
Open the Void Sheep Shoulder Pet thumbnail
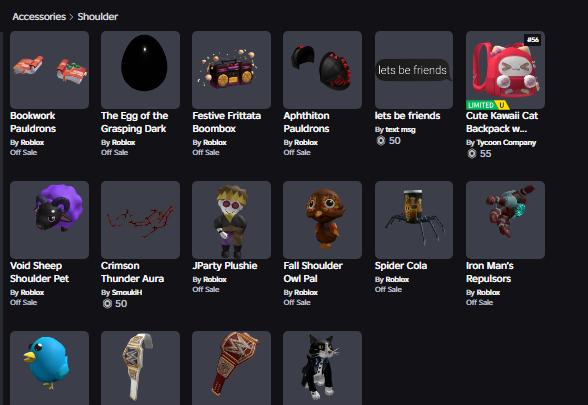50,220
